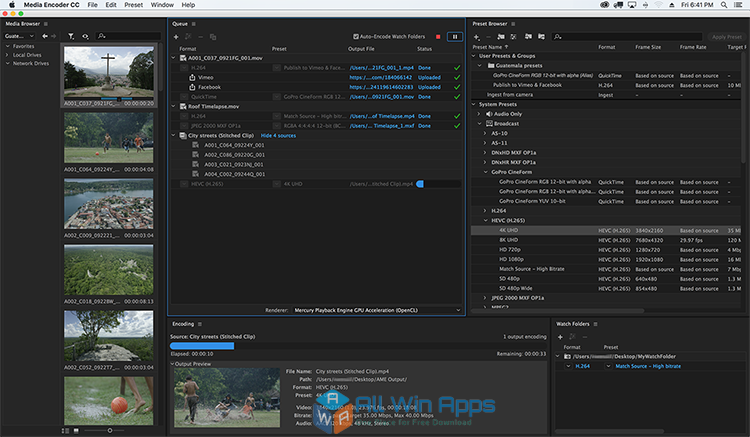Stop the queue with the red stop button

point(438,37)
